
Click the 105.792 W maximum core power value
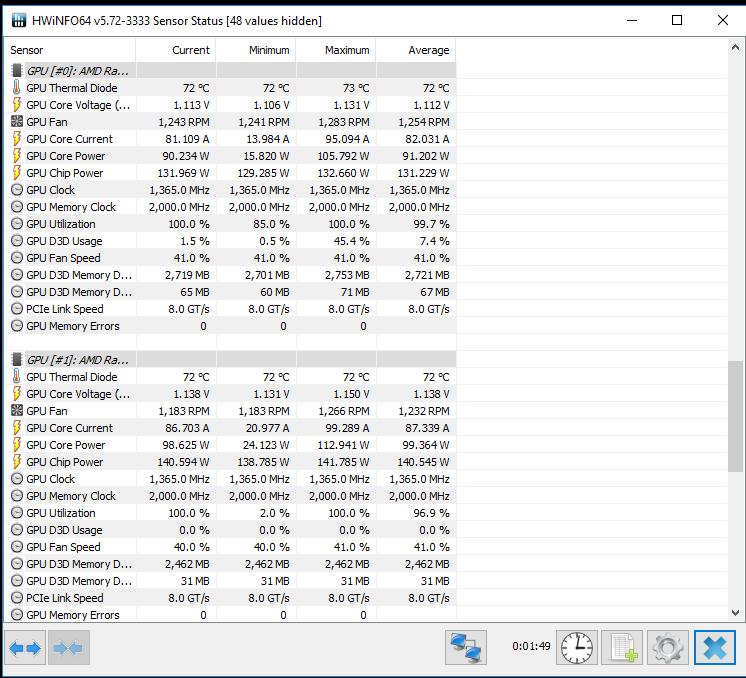[x=343, y=156]
